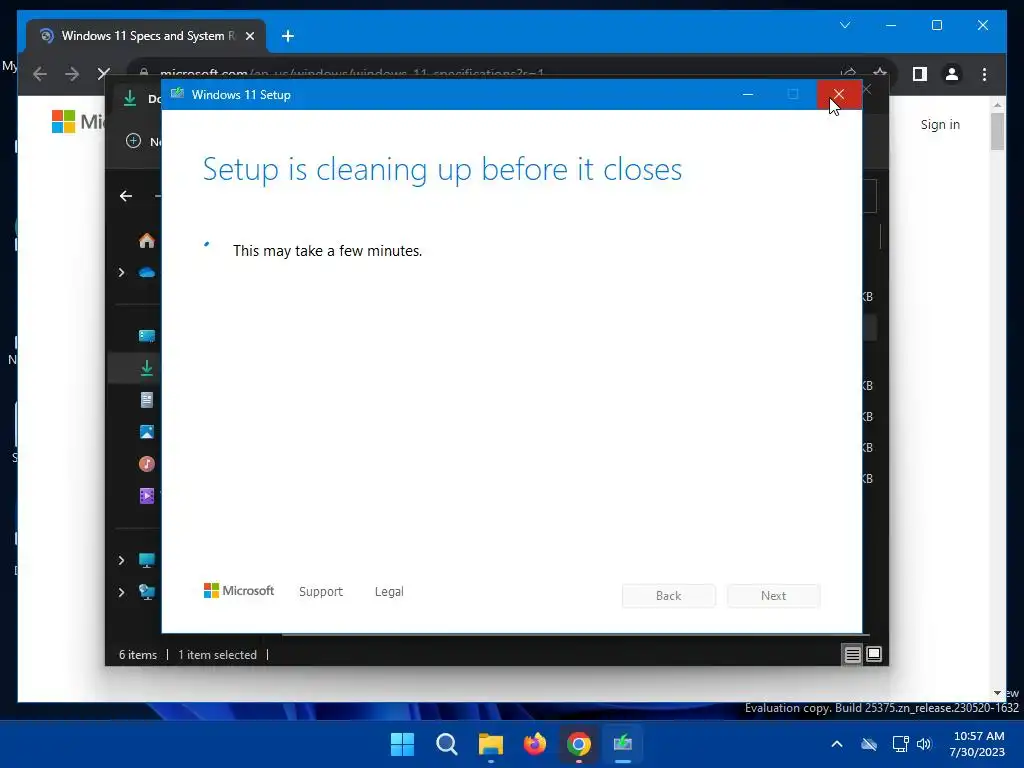
Task: Expand the This PC tree node
Action: tap(121, 560)
